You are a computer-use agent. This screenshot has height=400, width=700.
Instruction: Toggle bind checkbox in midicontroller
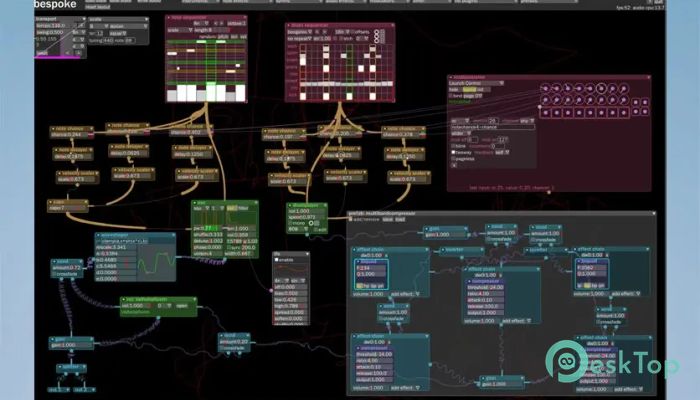point(451,96)
